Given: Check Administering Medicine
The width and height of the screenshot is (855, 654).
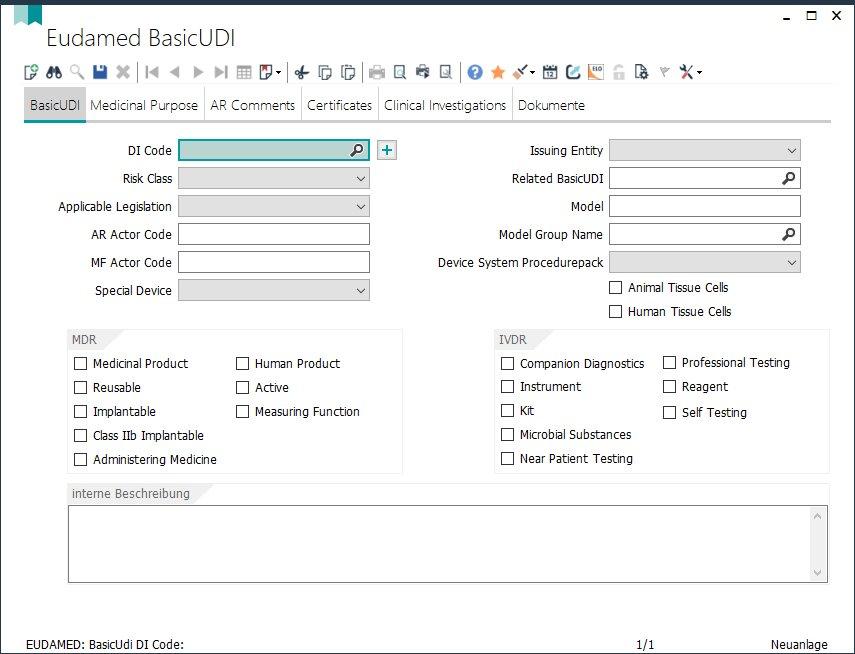Looking at the screenshot, I should point(80,459).
